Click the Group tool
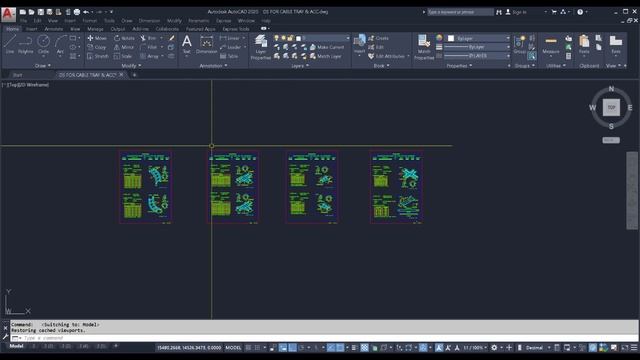 pos(520,44)
